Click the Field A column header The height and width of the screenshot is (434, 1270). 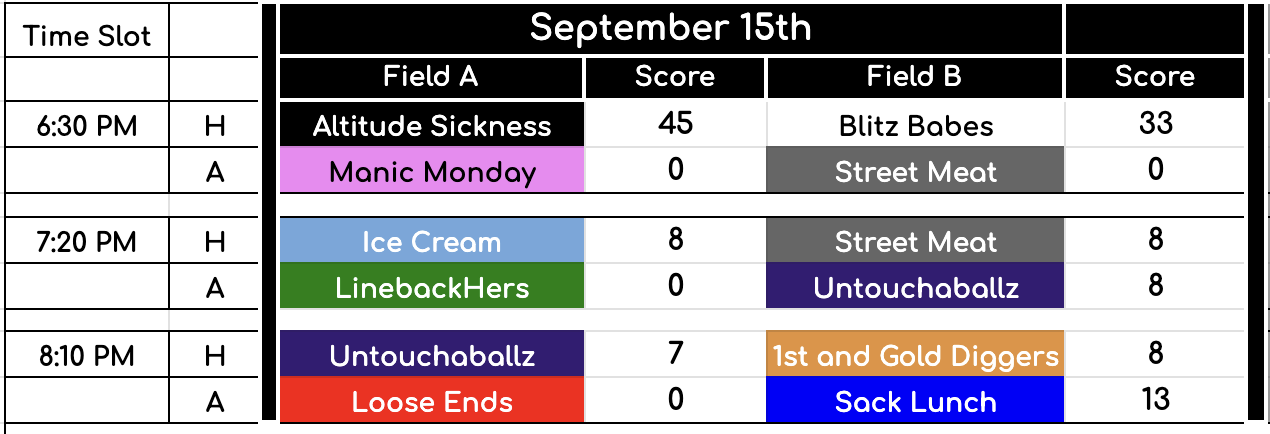[431, 77]
